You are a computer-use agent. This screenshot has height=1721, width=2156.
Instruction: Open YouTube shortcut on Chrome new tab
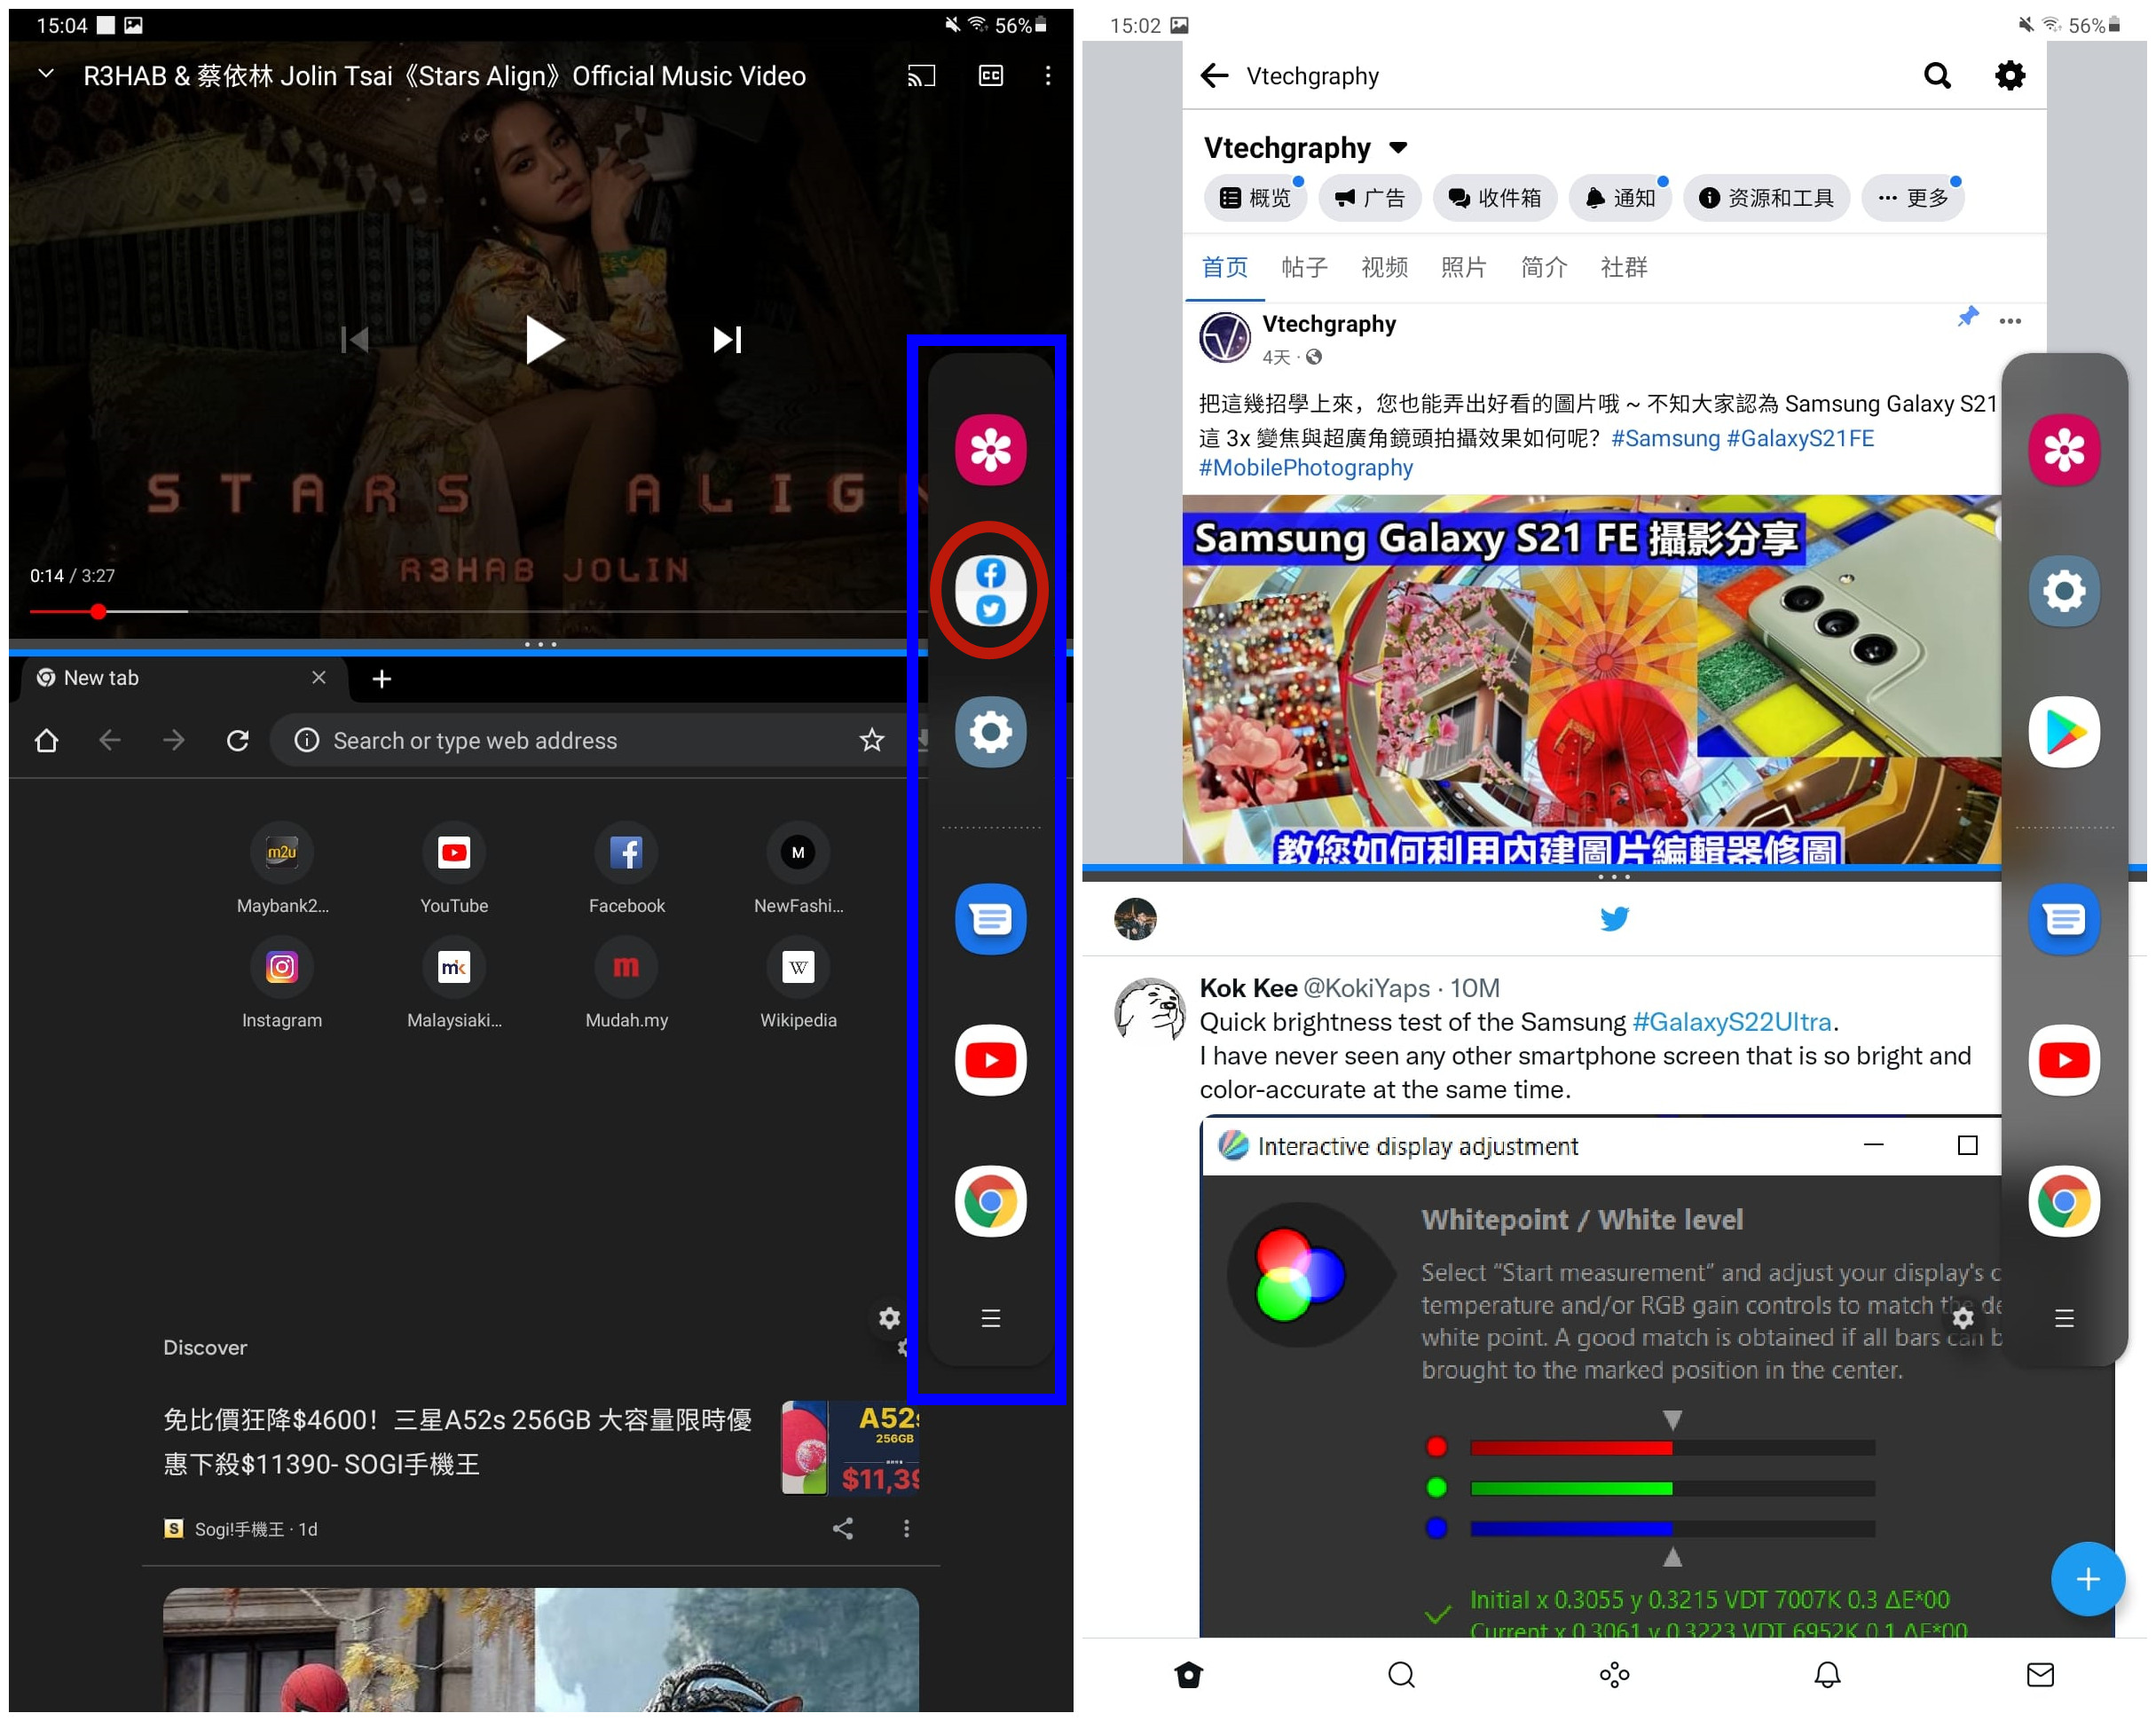pos(454,868)
